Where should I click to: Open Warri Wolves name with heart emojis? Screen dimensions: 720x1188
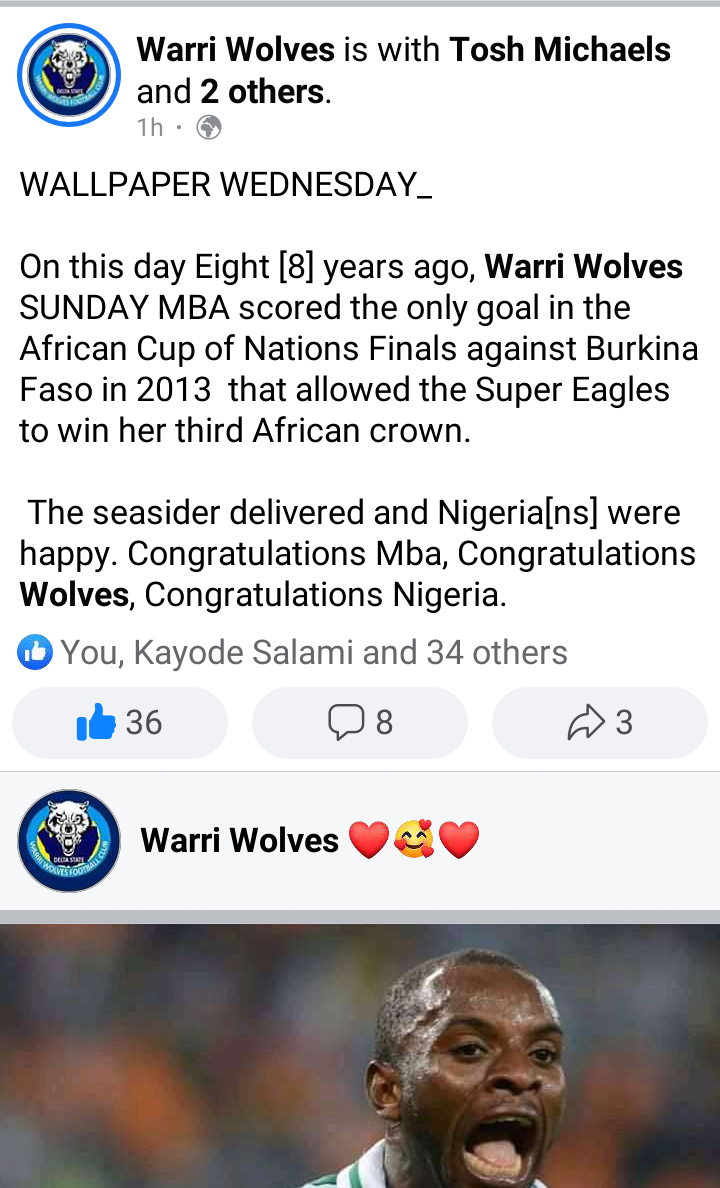pos(239,840)
